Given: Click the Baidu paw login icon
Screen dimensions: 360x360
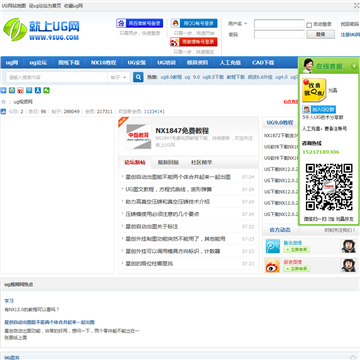Looking at the screenshot, I should (x=121, y=23).
